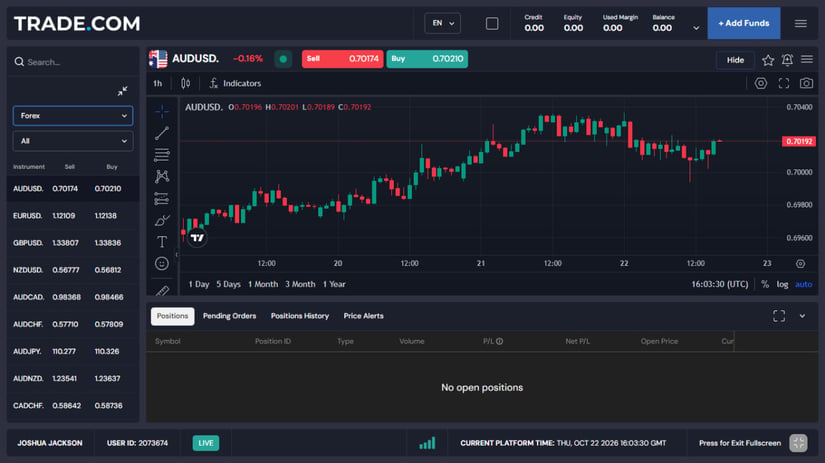Click Sell at 0.70174

(343, 59)
